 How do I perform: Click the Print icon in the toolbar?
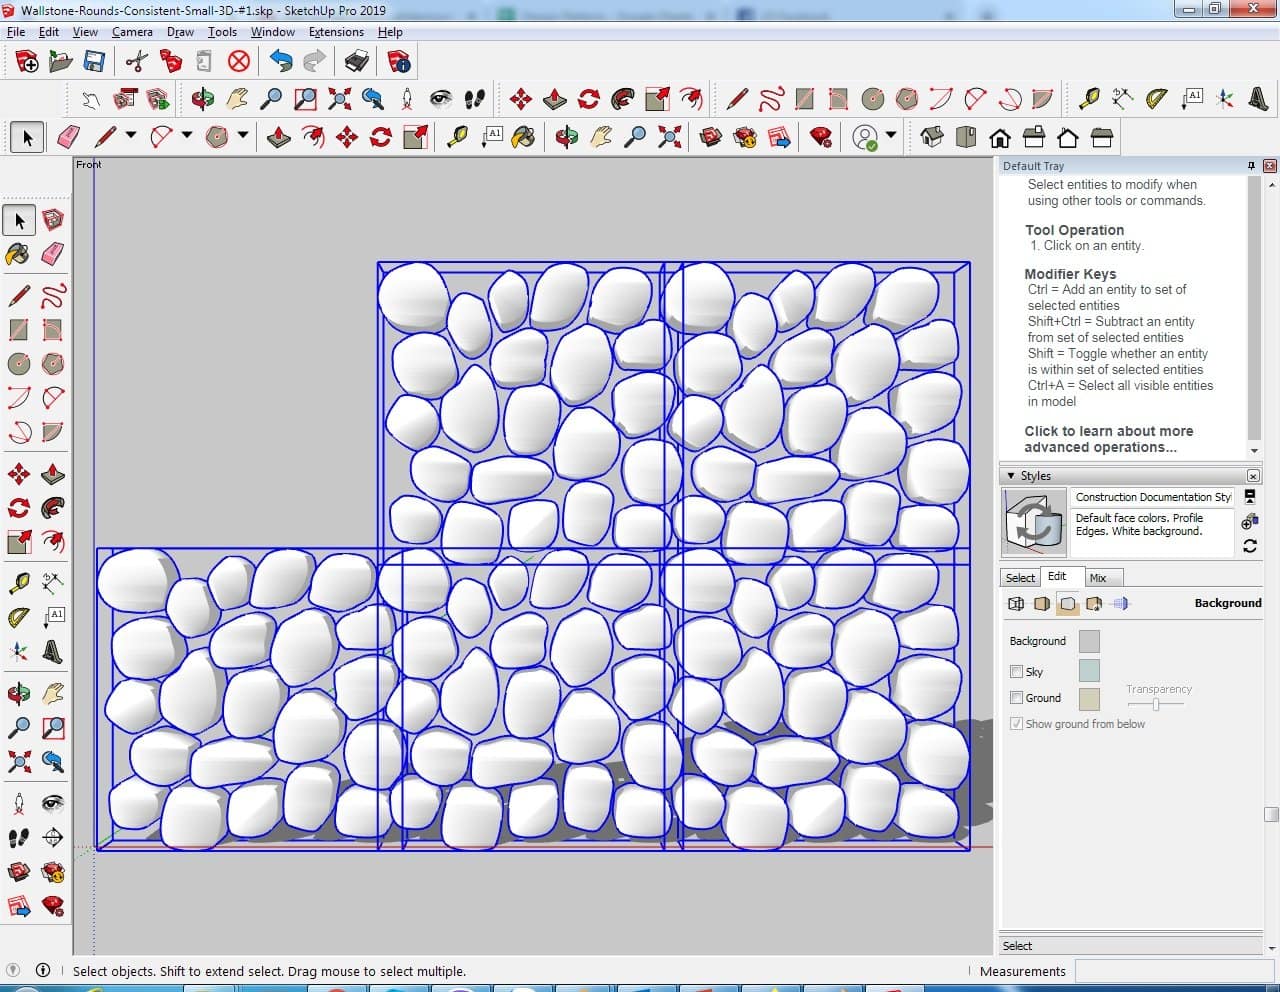pyautogui.click(x=357, y=62)
